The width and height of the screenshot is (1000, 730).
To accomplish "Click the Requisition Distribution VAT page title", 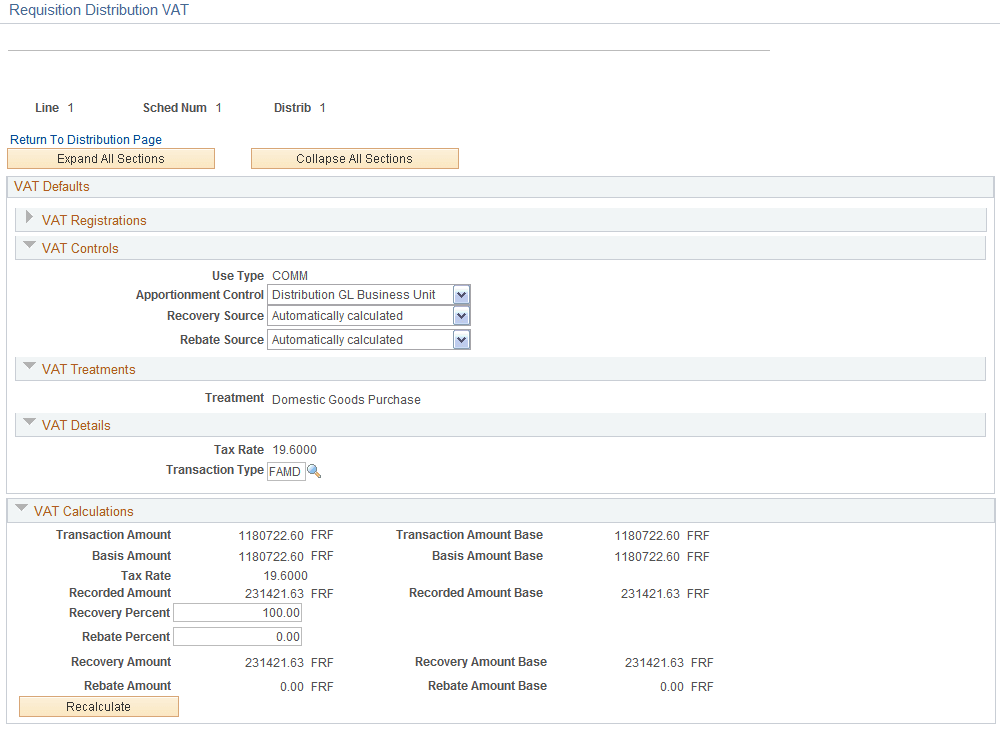I will click(x=99, y=10).
